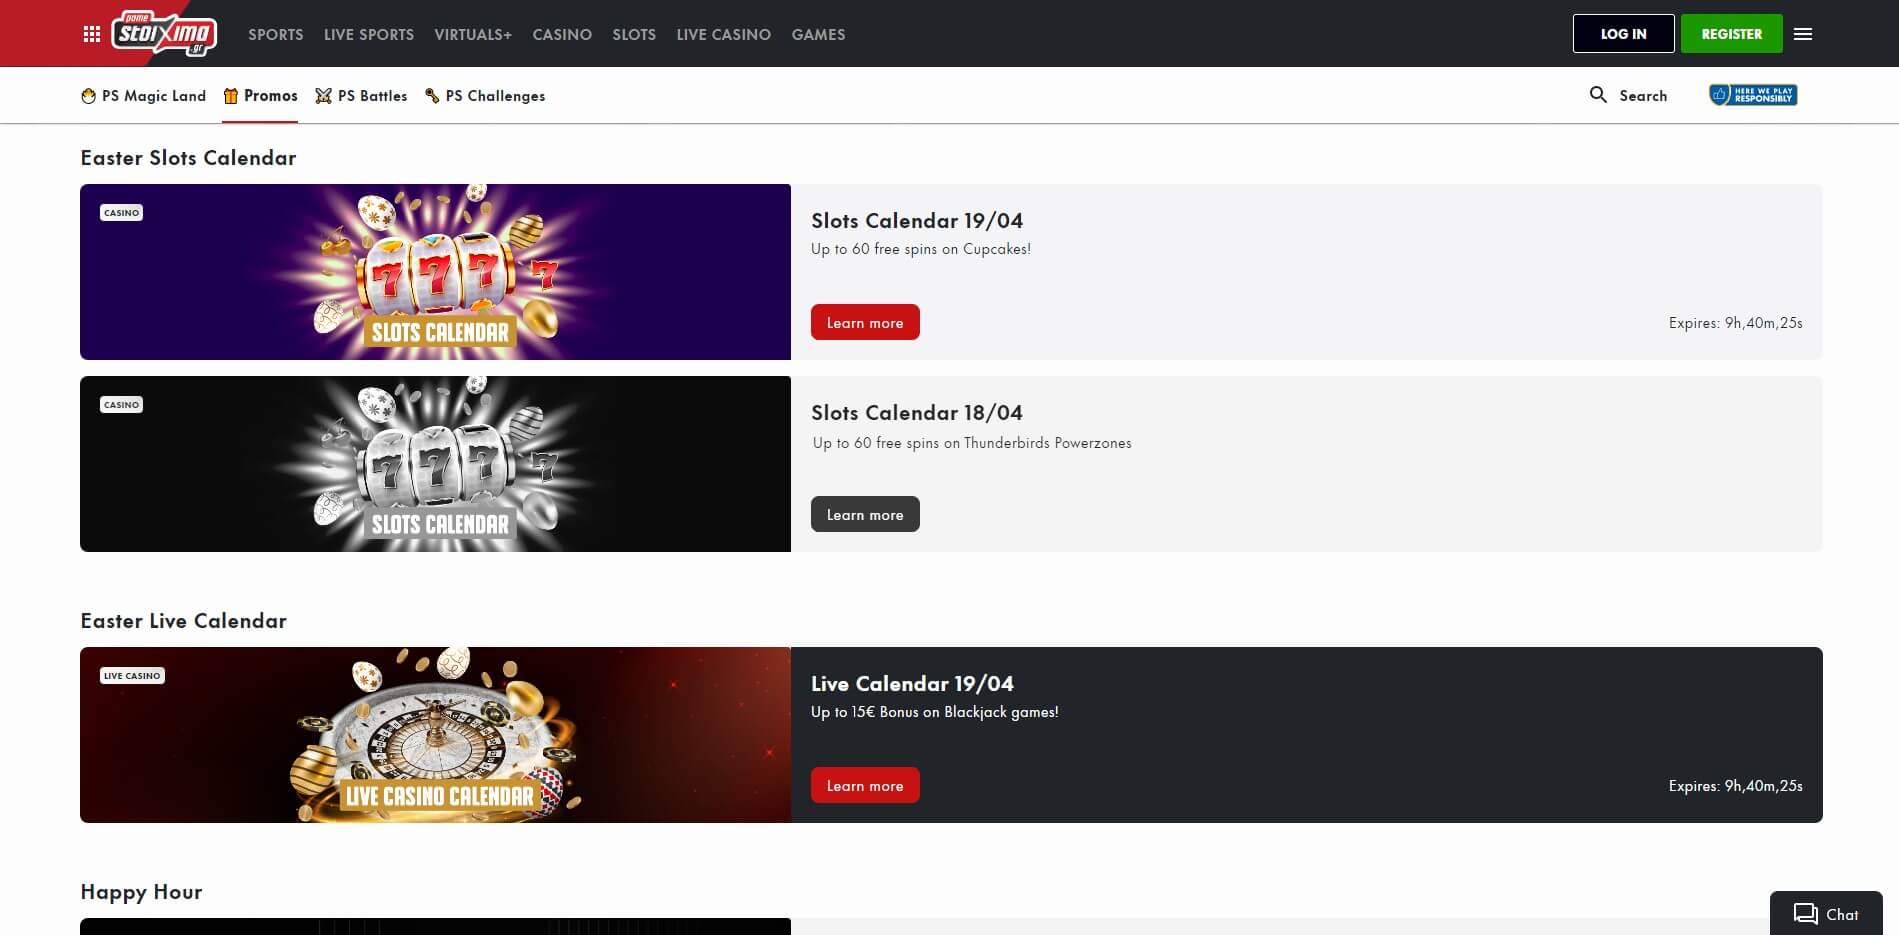Open the Sports section
The height and width of the screenshot is (935, 1899).
tap(275, 34)
